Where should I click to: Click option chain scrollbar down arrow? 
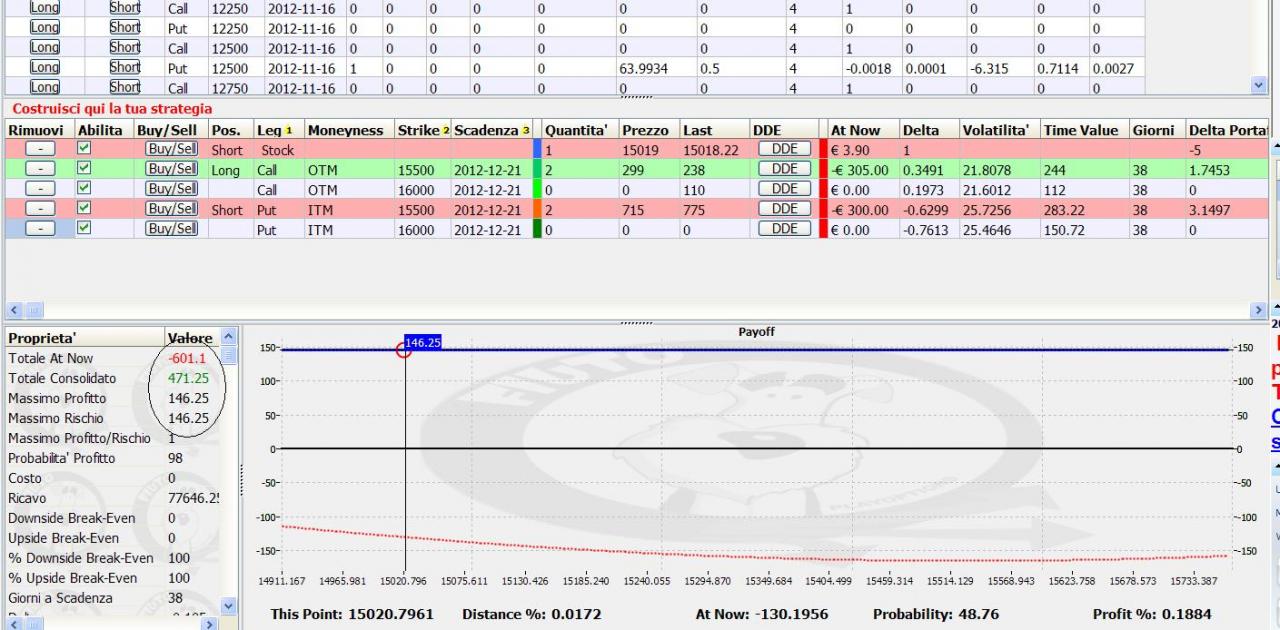1259,87
